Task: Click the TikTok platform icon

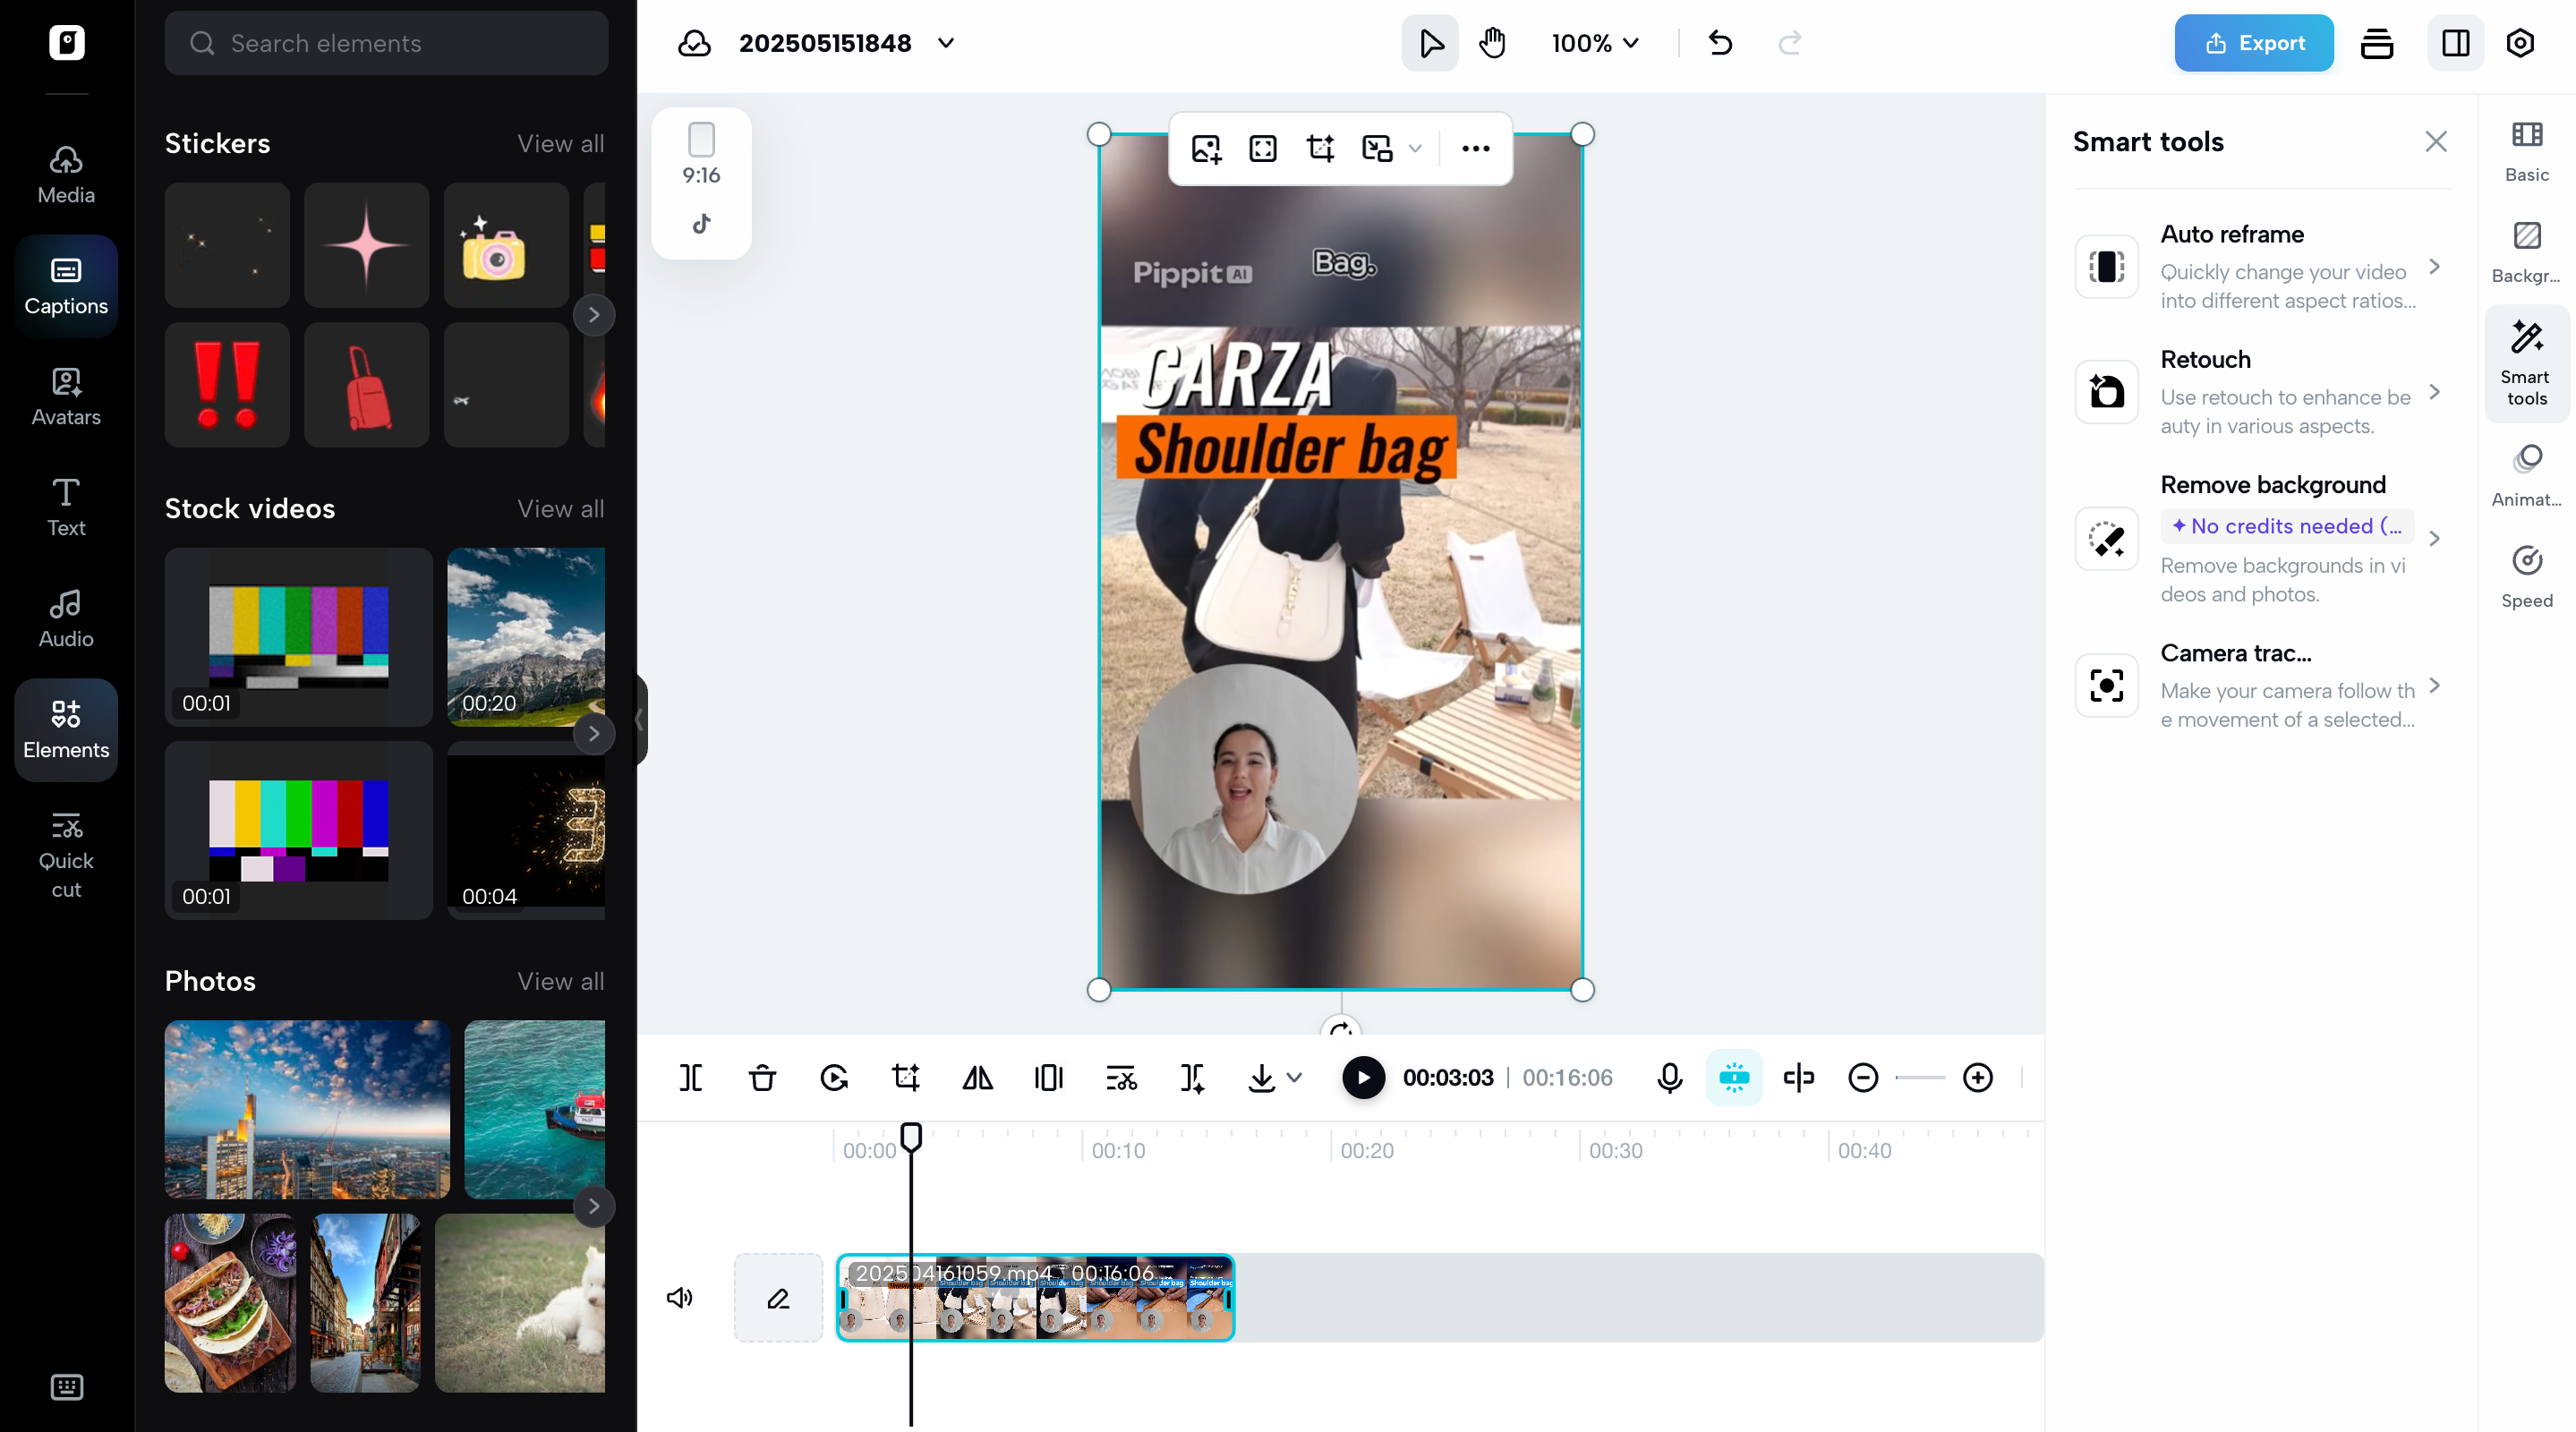Action: 701,223
